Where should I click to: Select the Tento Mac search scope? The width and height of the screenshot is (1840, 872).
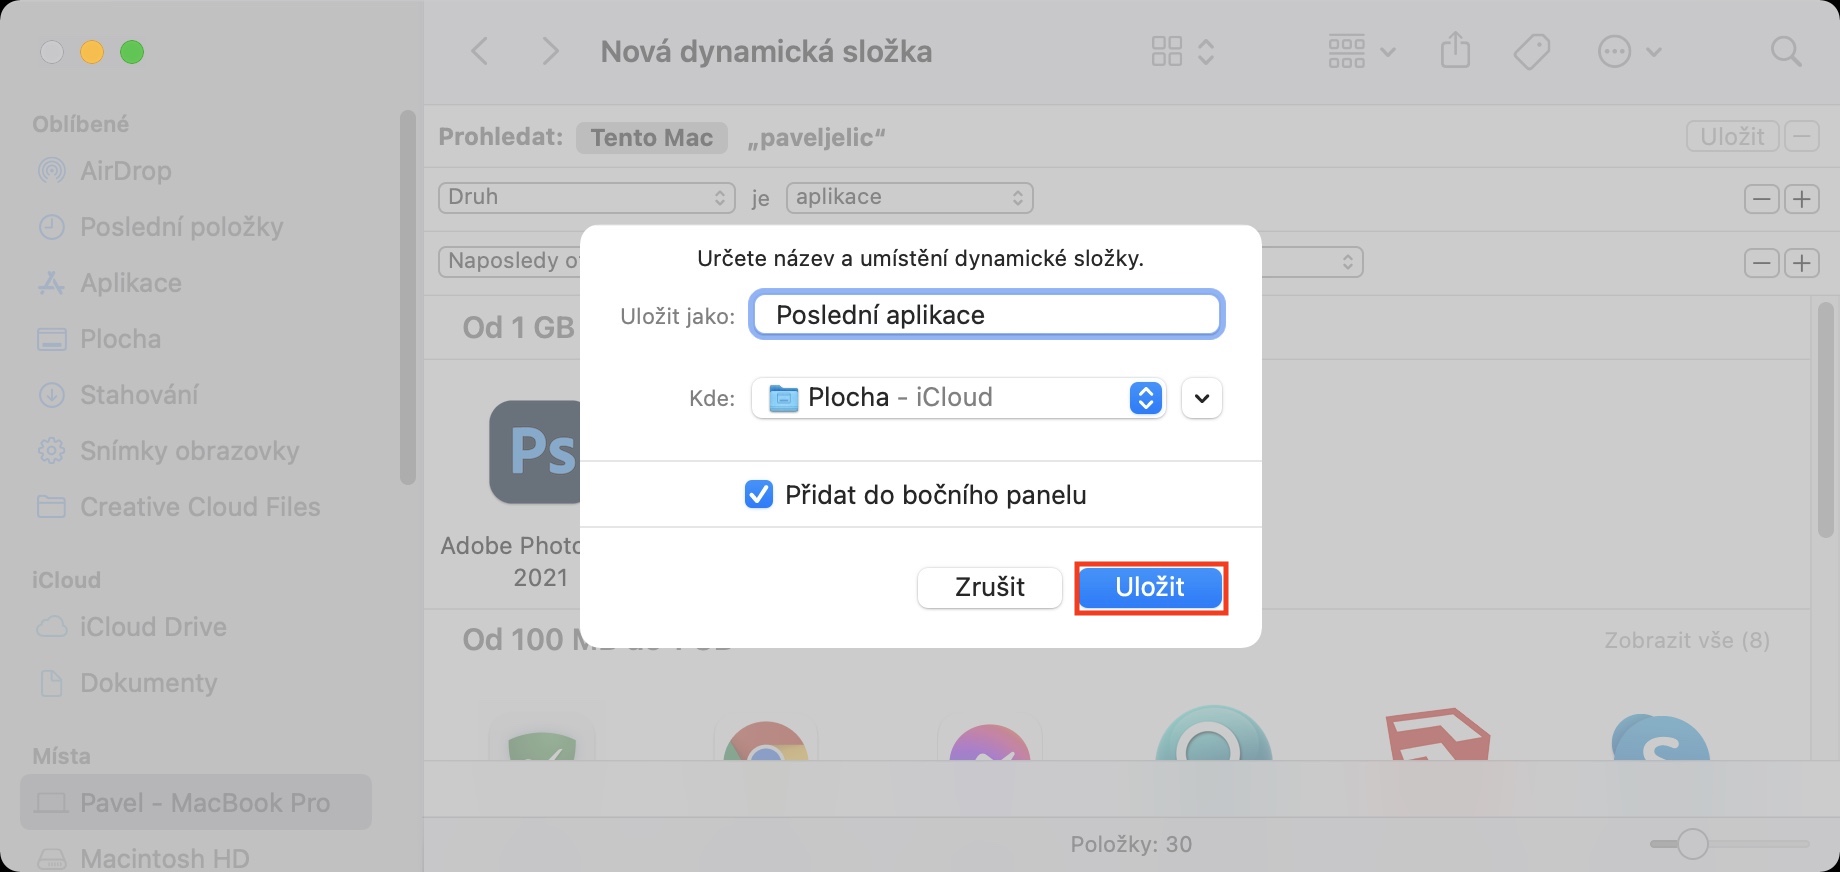[651, 138]
